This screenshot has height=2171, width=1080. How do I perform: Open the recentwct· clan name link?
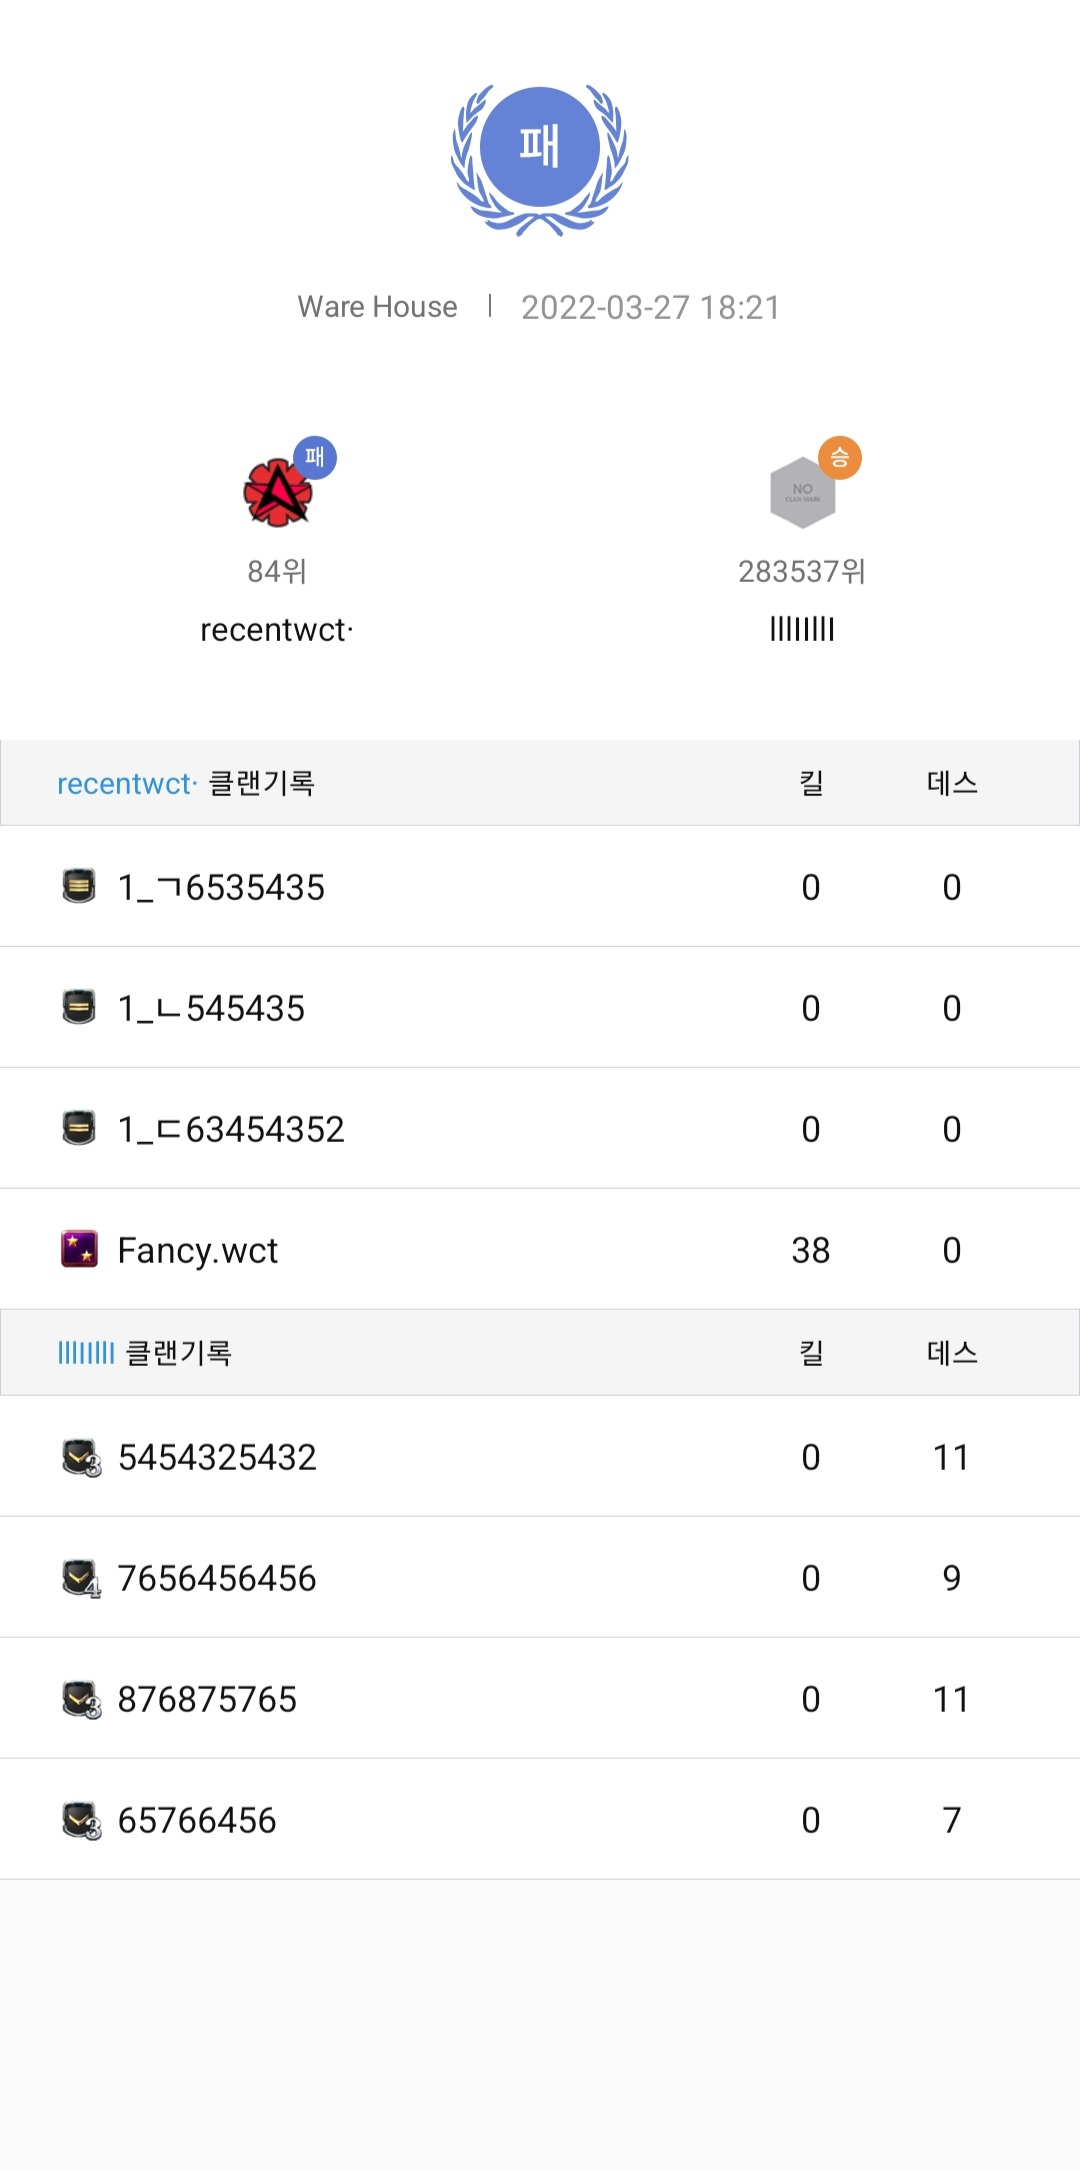click(277, 630)
